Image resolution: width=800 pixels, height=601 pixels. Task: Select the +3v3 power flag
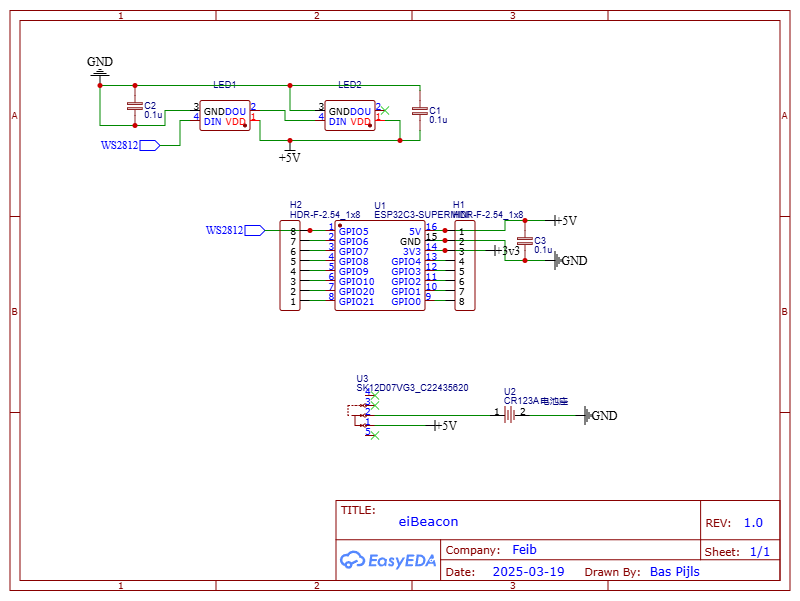(506, 251)
